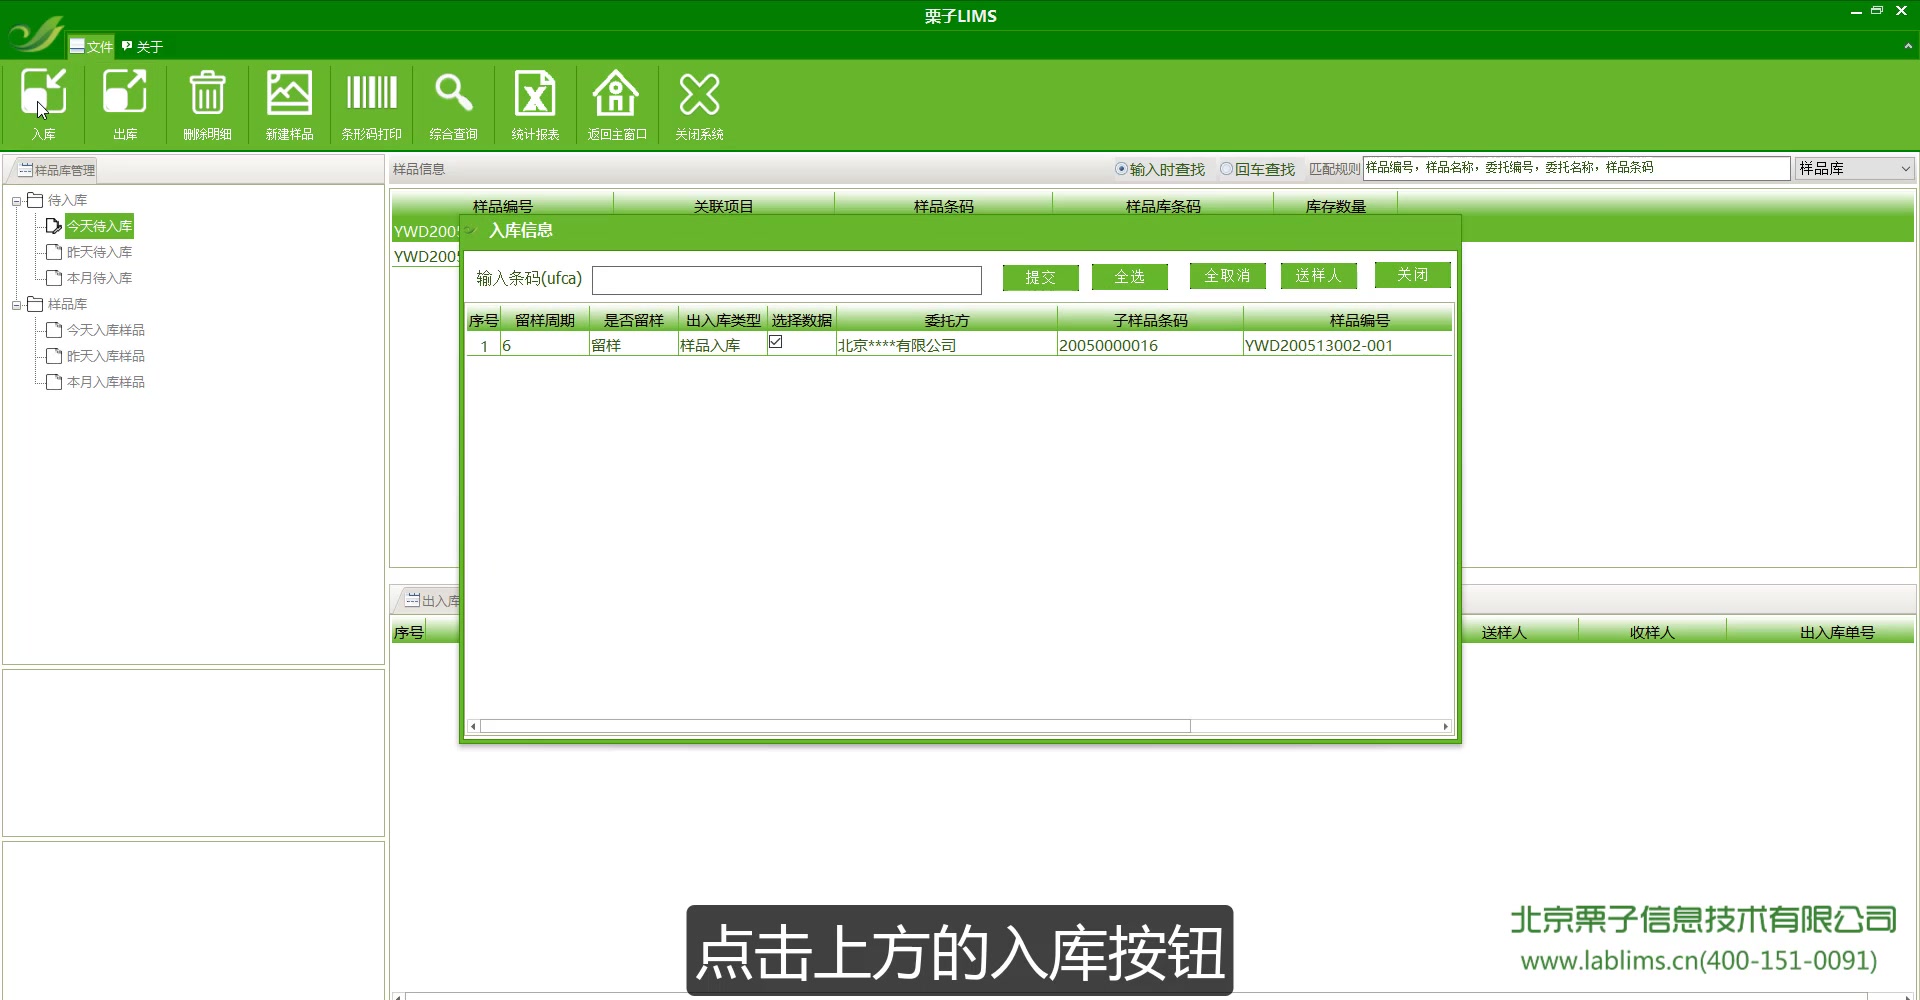Uncheck the 选择数据 checkbox in row 1
The height and width of the screenshot is (1000, 1920).
point(776,342)
